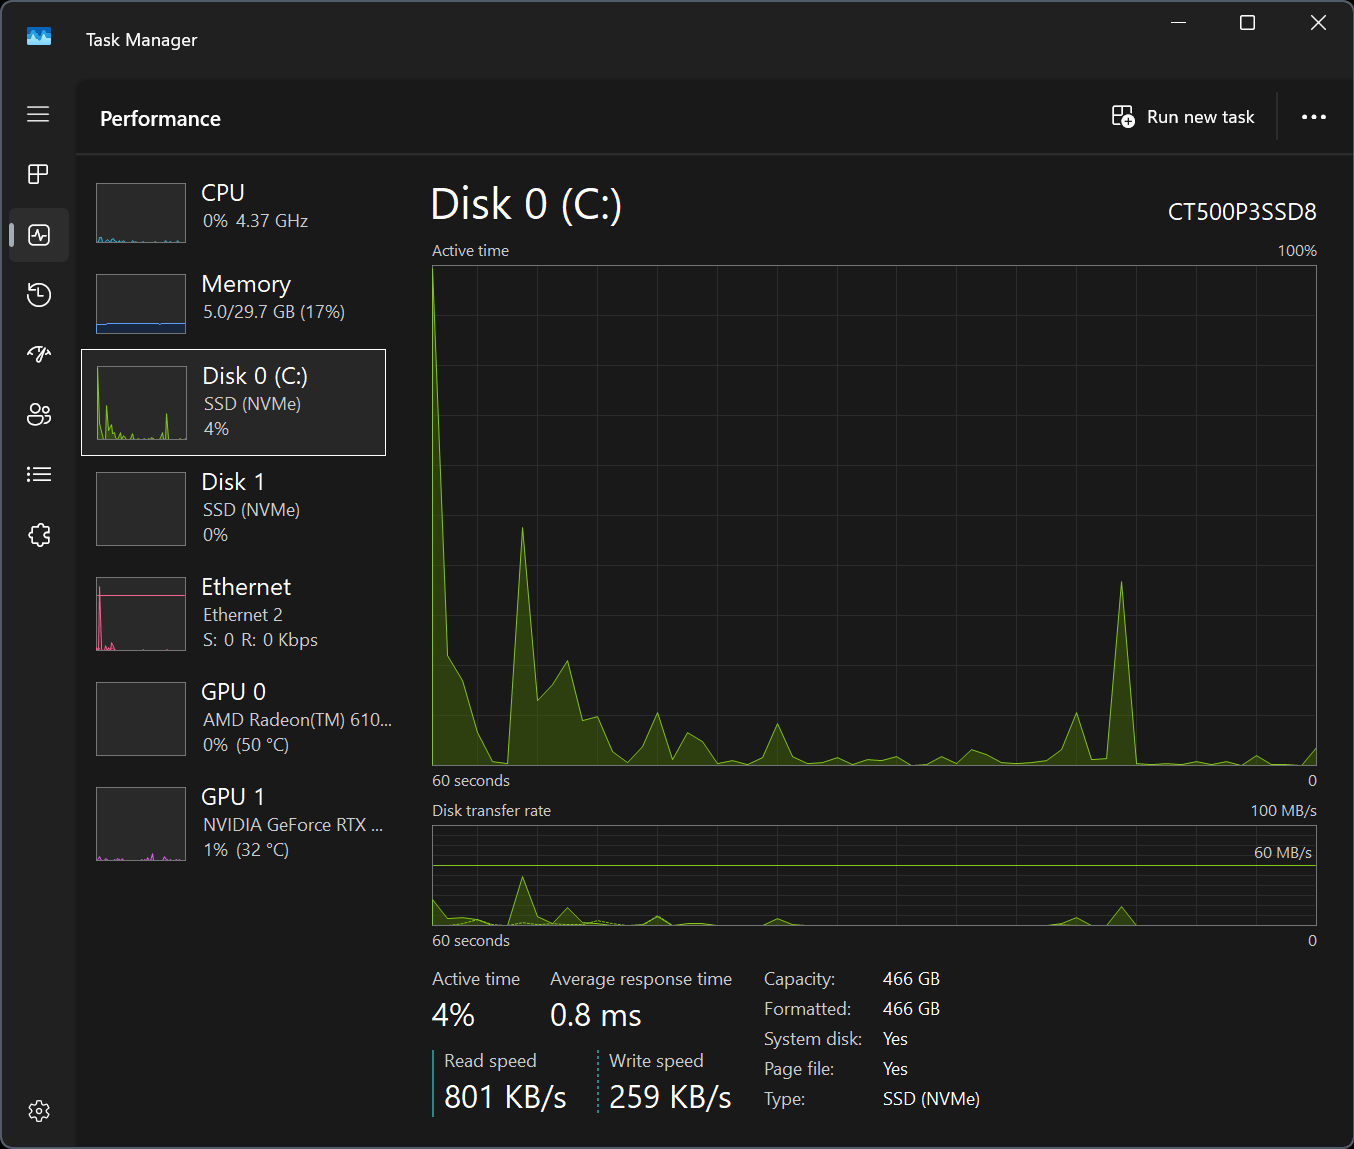The image size is (1354, 1149).
Task: Open the hamburger navigation menu
Action: [38, 114]
